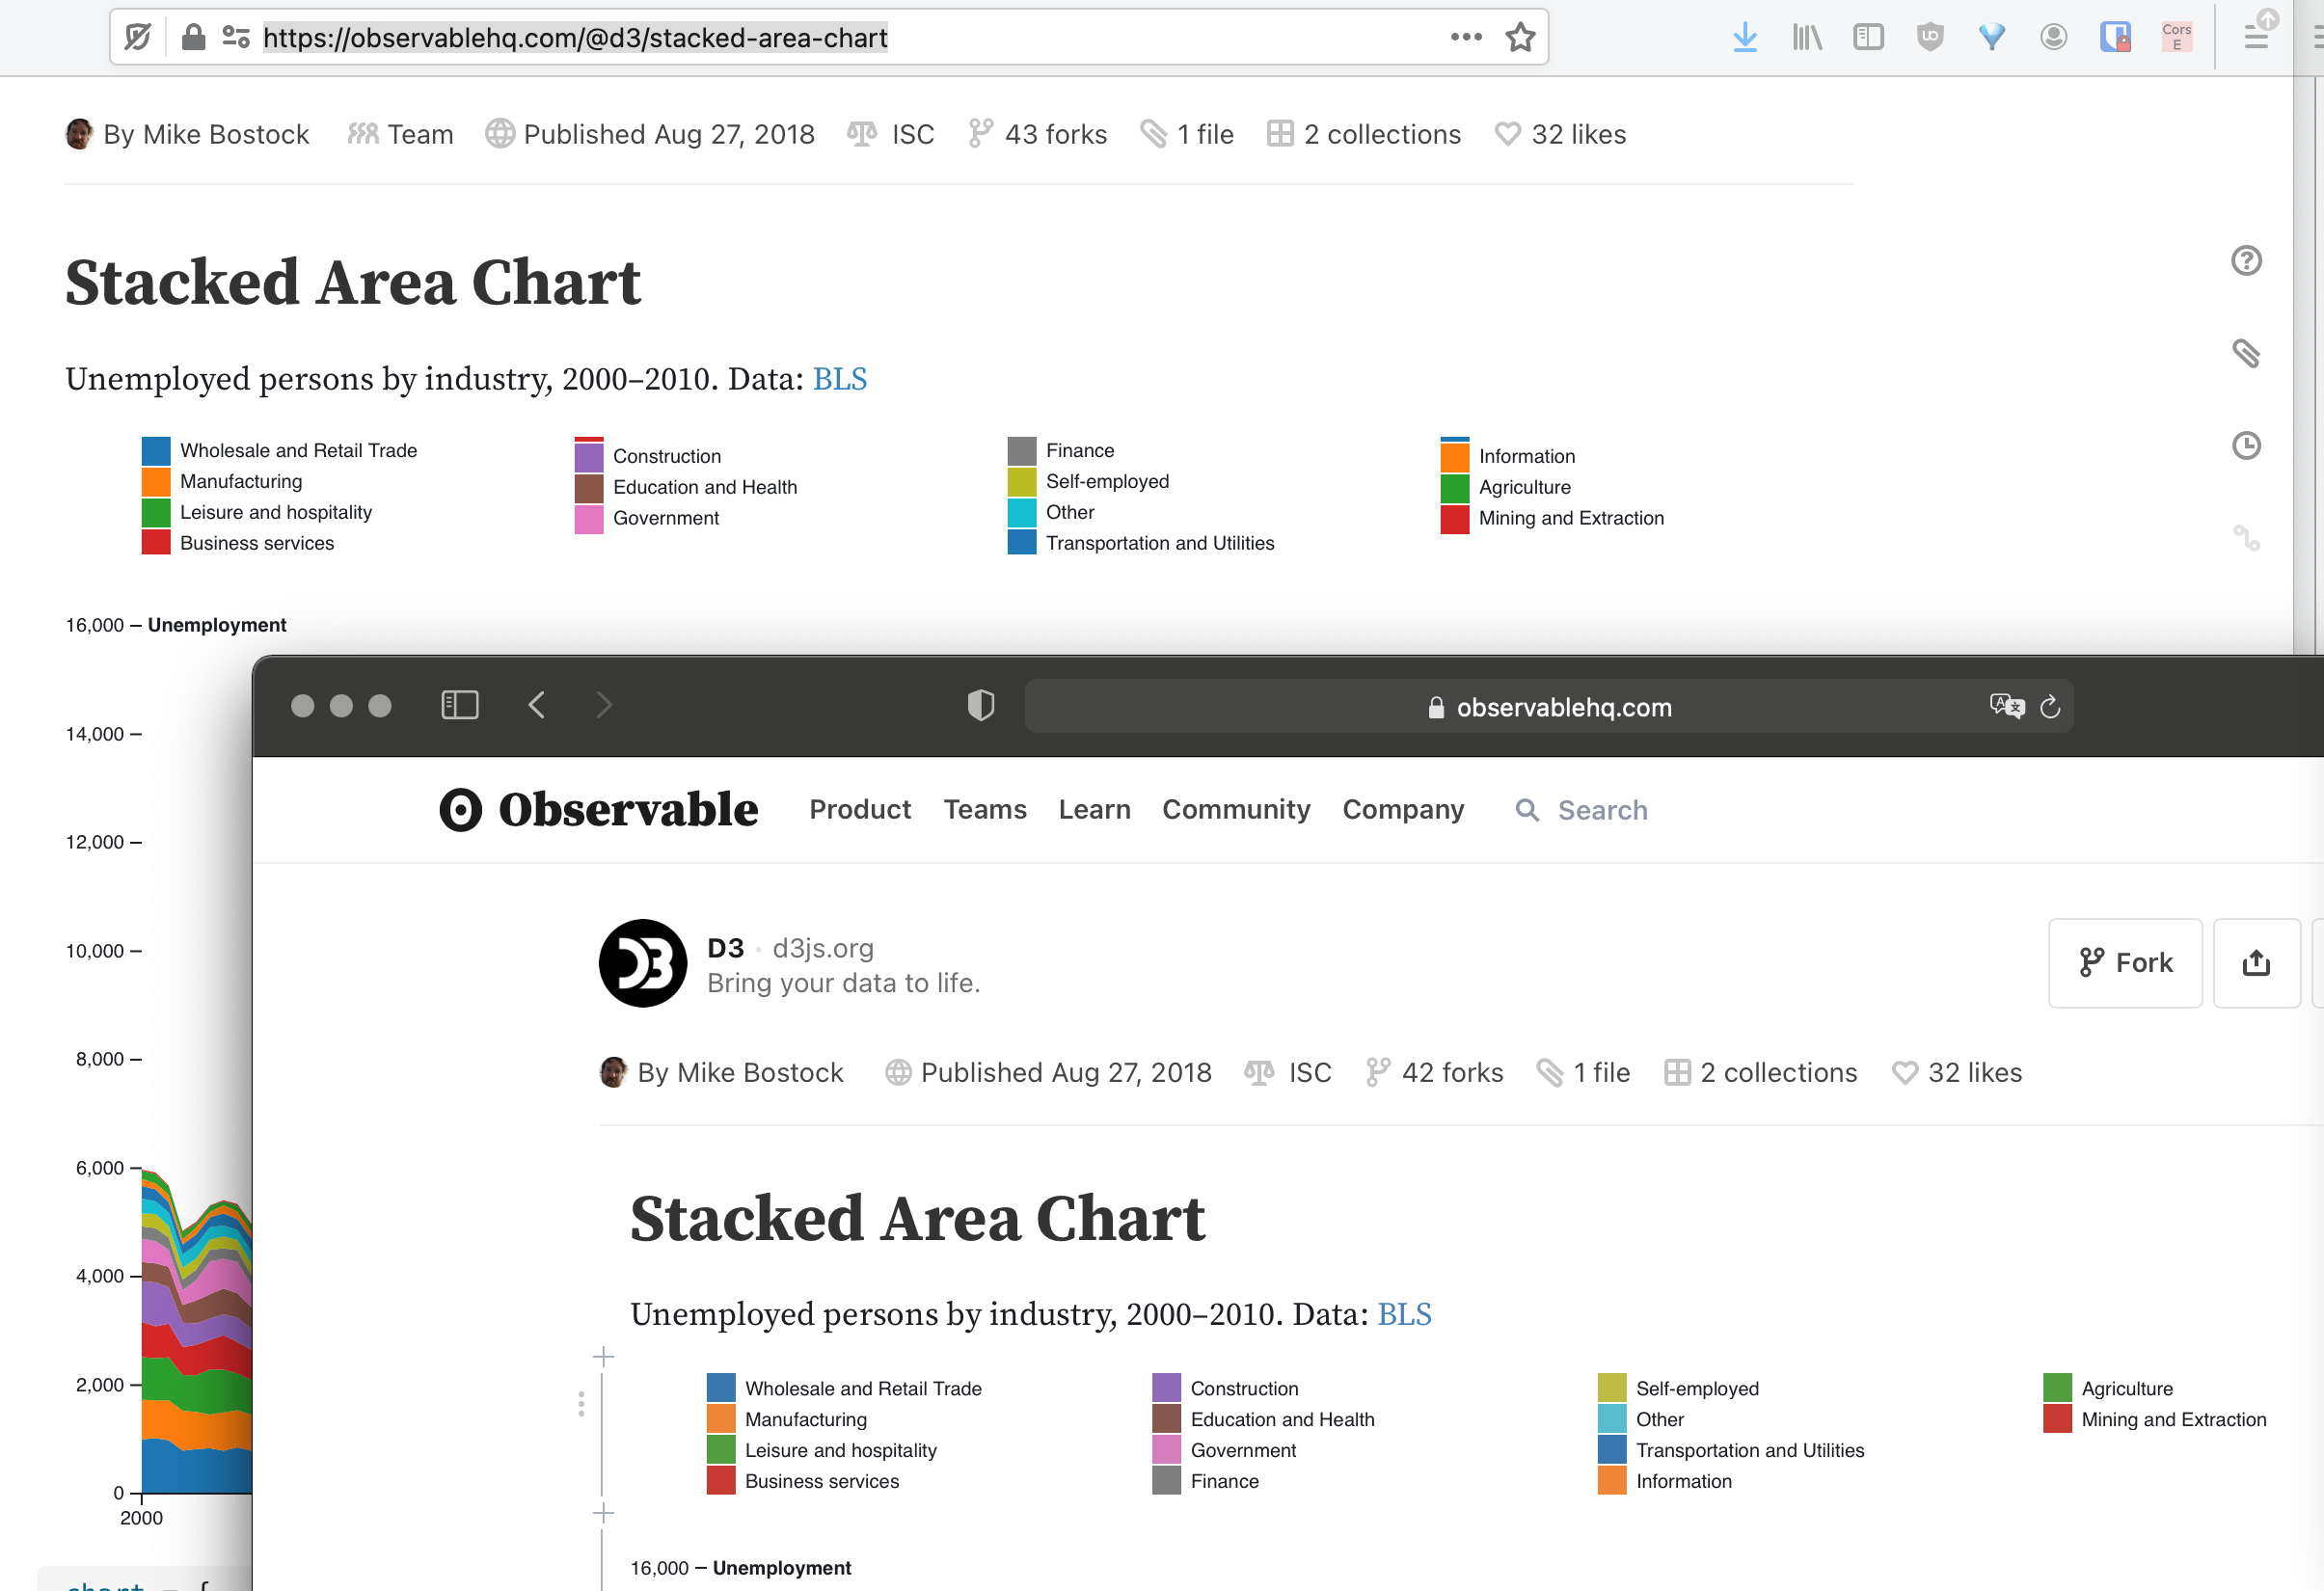Screen dimensions: 2324x1591
Task: View notebook history with the clock icon
Action: pos(2247,445)
